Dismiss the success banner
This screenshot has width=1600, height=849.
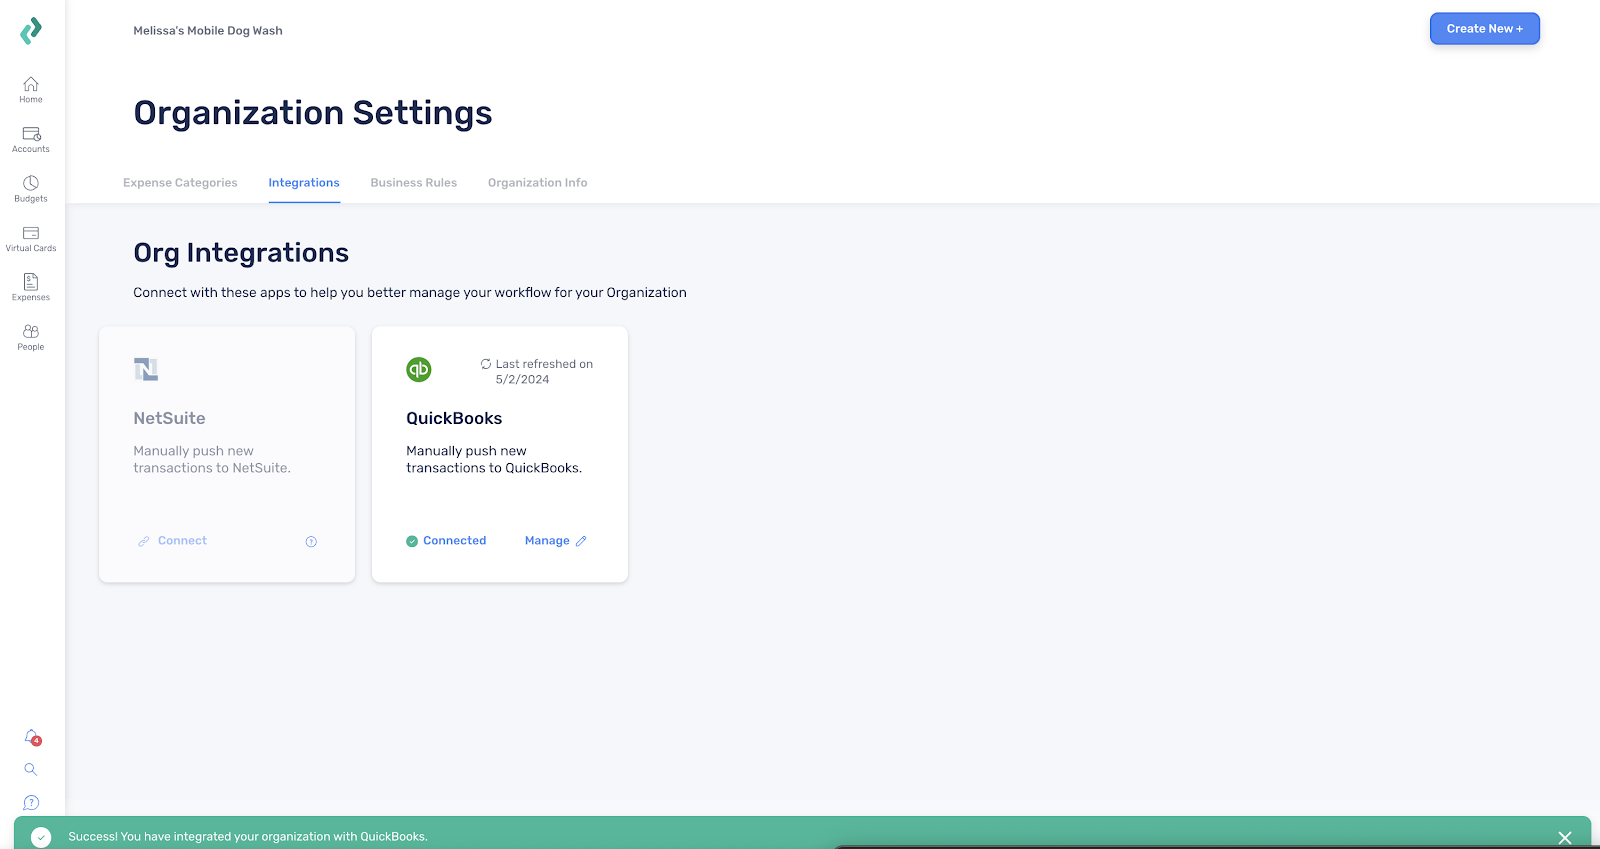coord(1565,838)
